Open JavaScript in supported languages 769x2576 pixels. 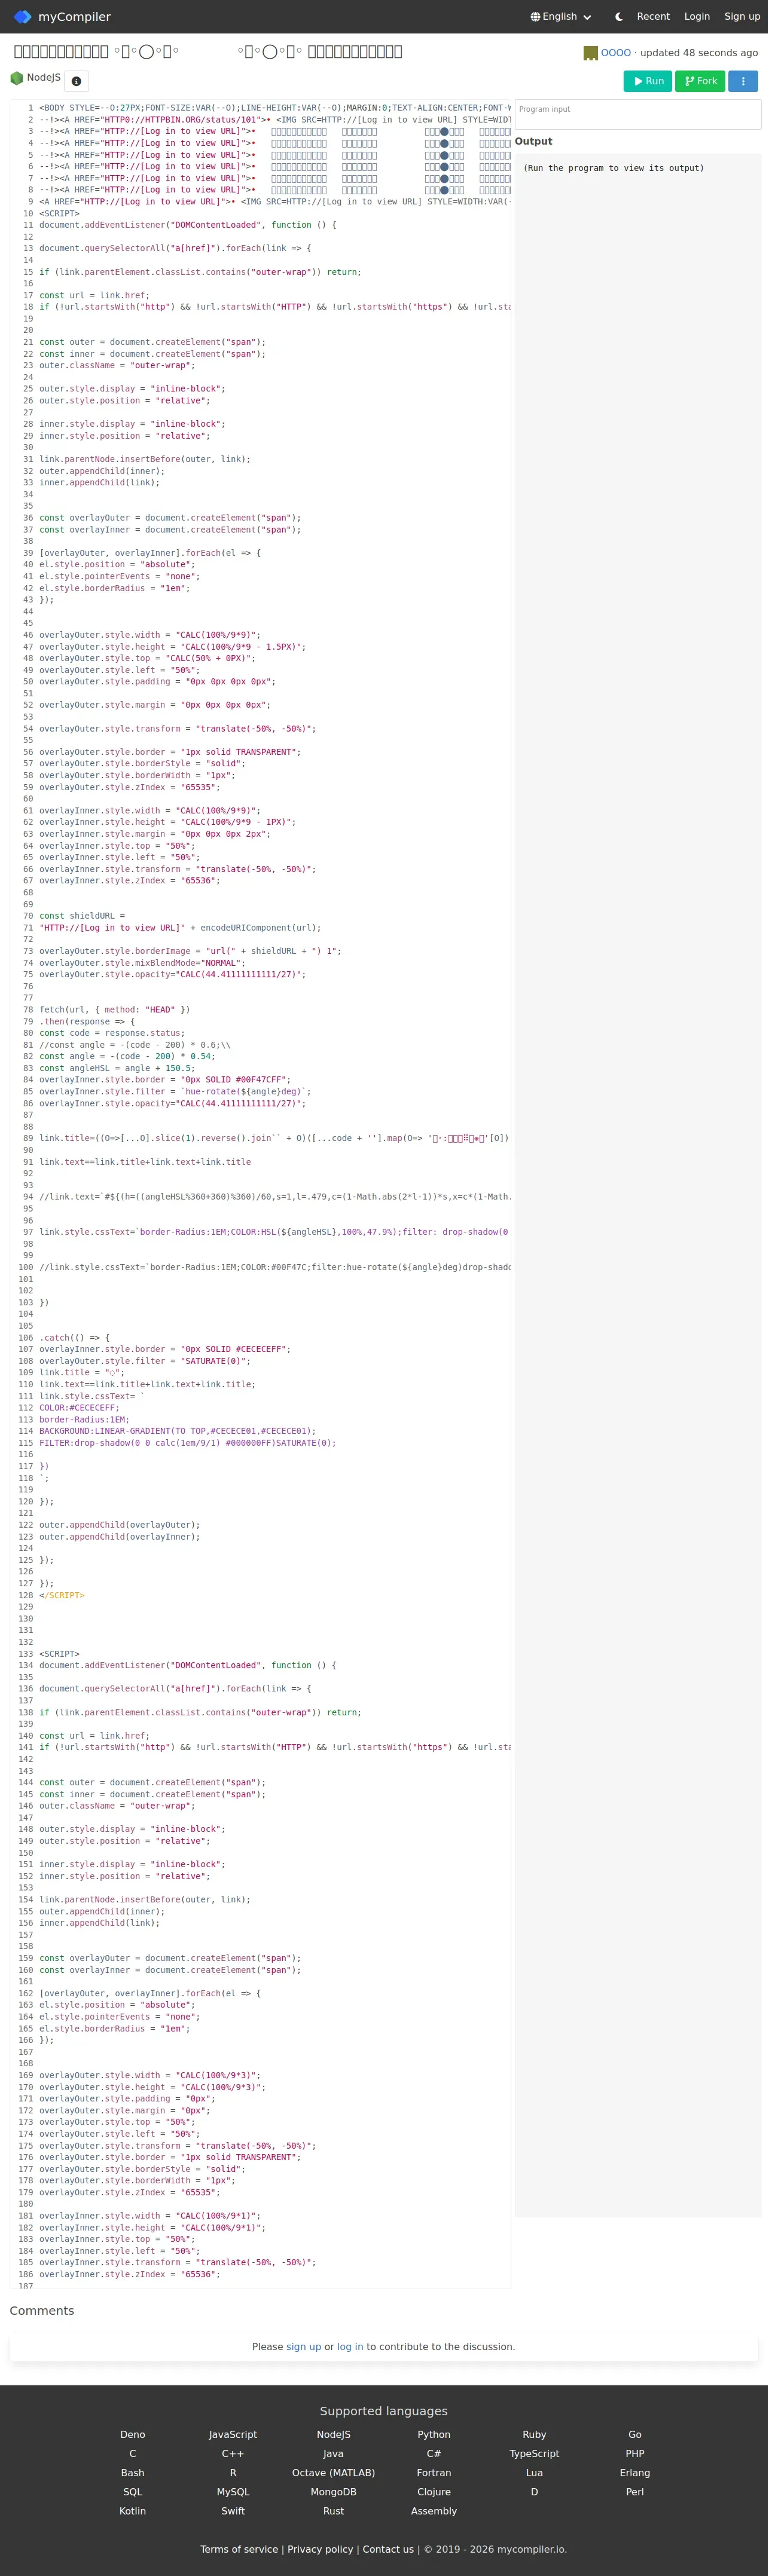233,2434
